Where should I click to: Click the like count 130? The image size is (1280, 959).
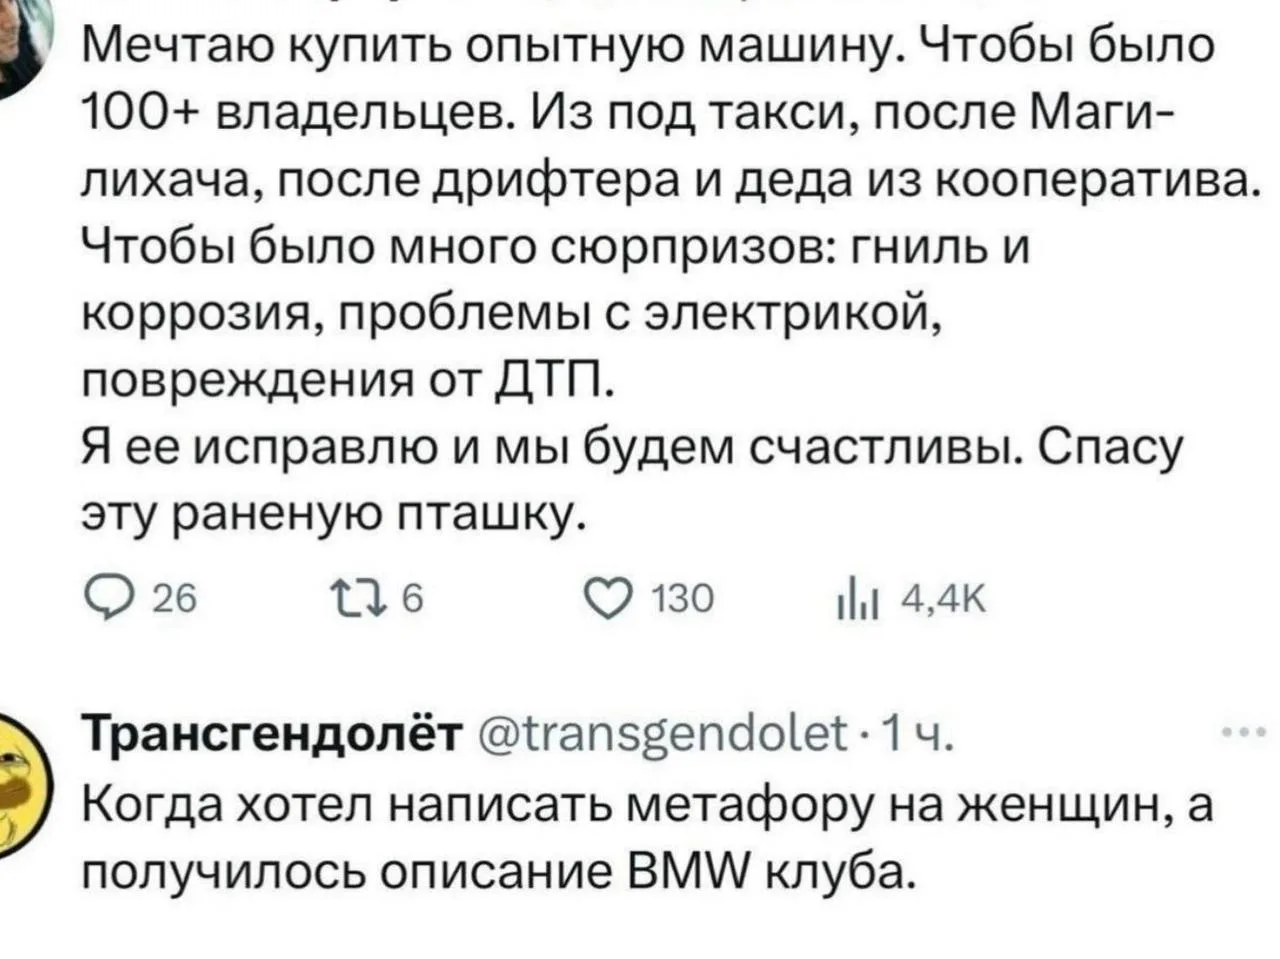(680, 599)
